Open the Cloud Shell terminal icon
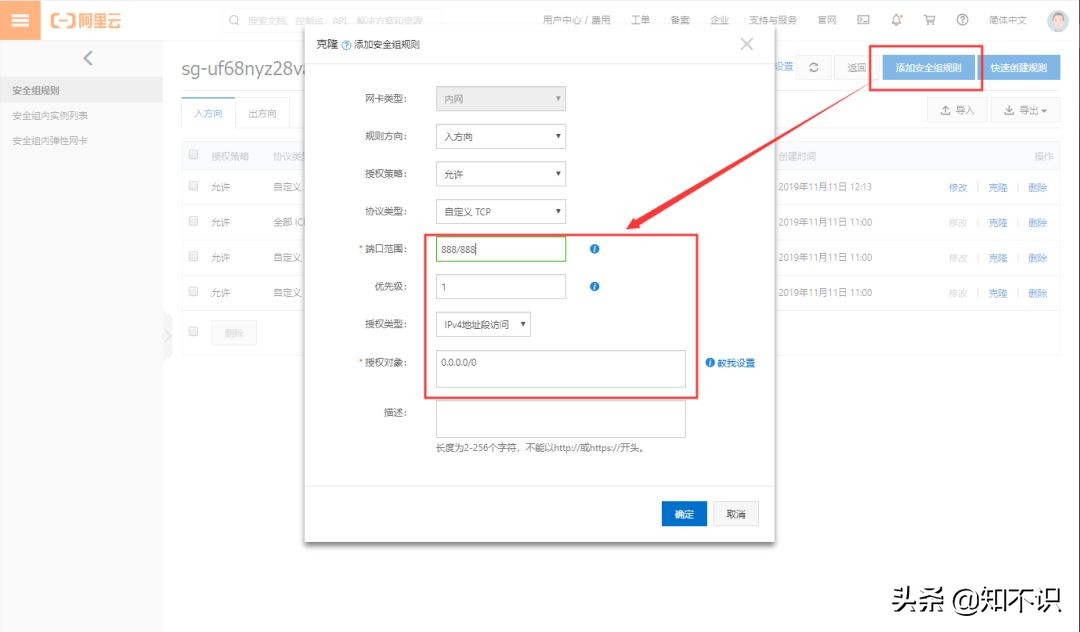Screen dimensions: 1080x632 [x=863, y=20]
